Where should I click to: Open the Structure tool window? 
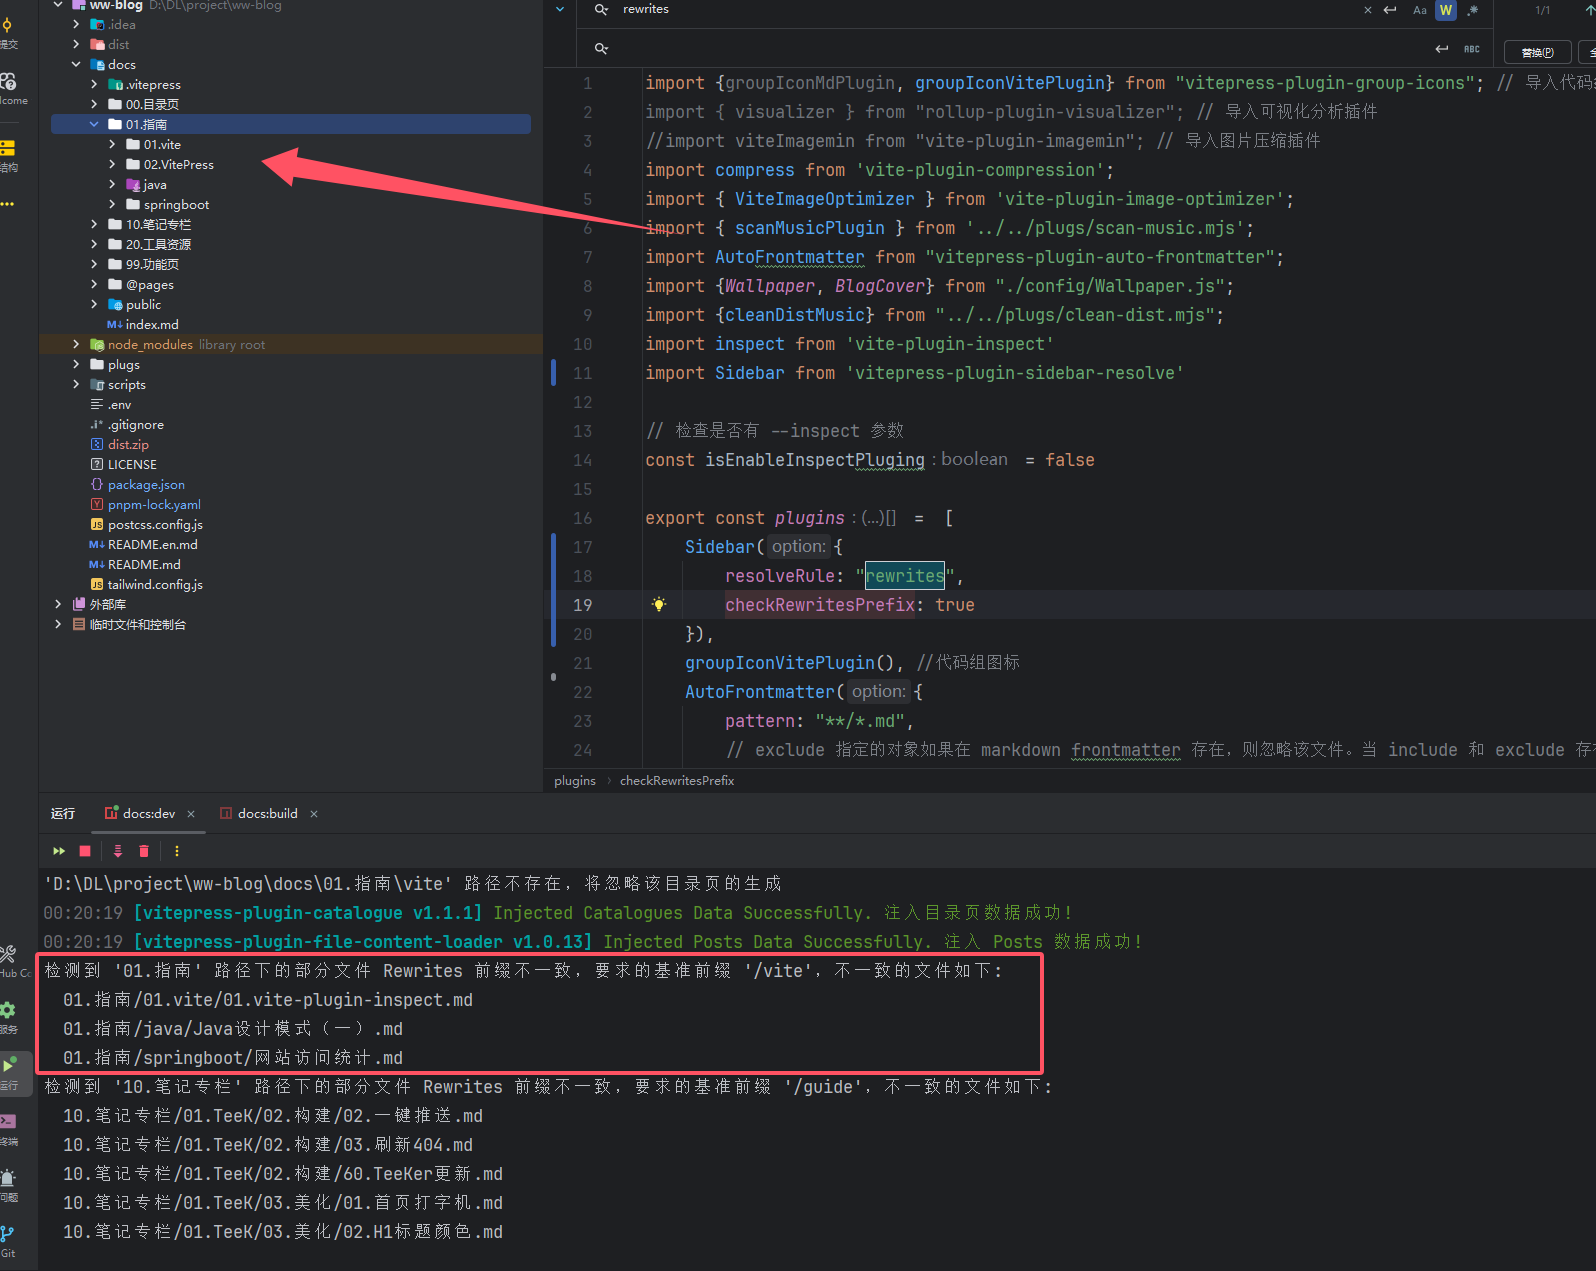point(8,155)
